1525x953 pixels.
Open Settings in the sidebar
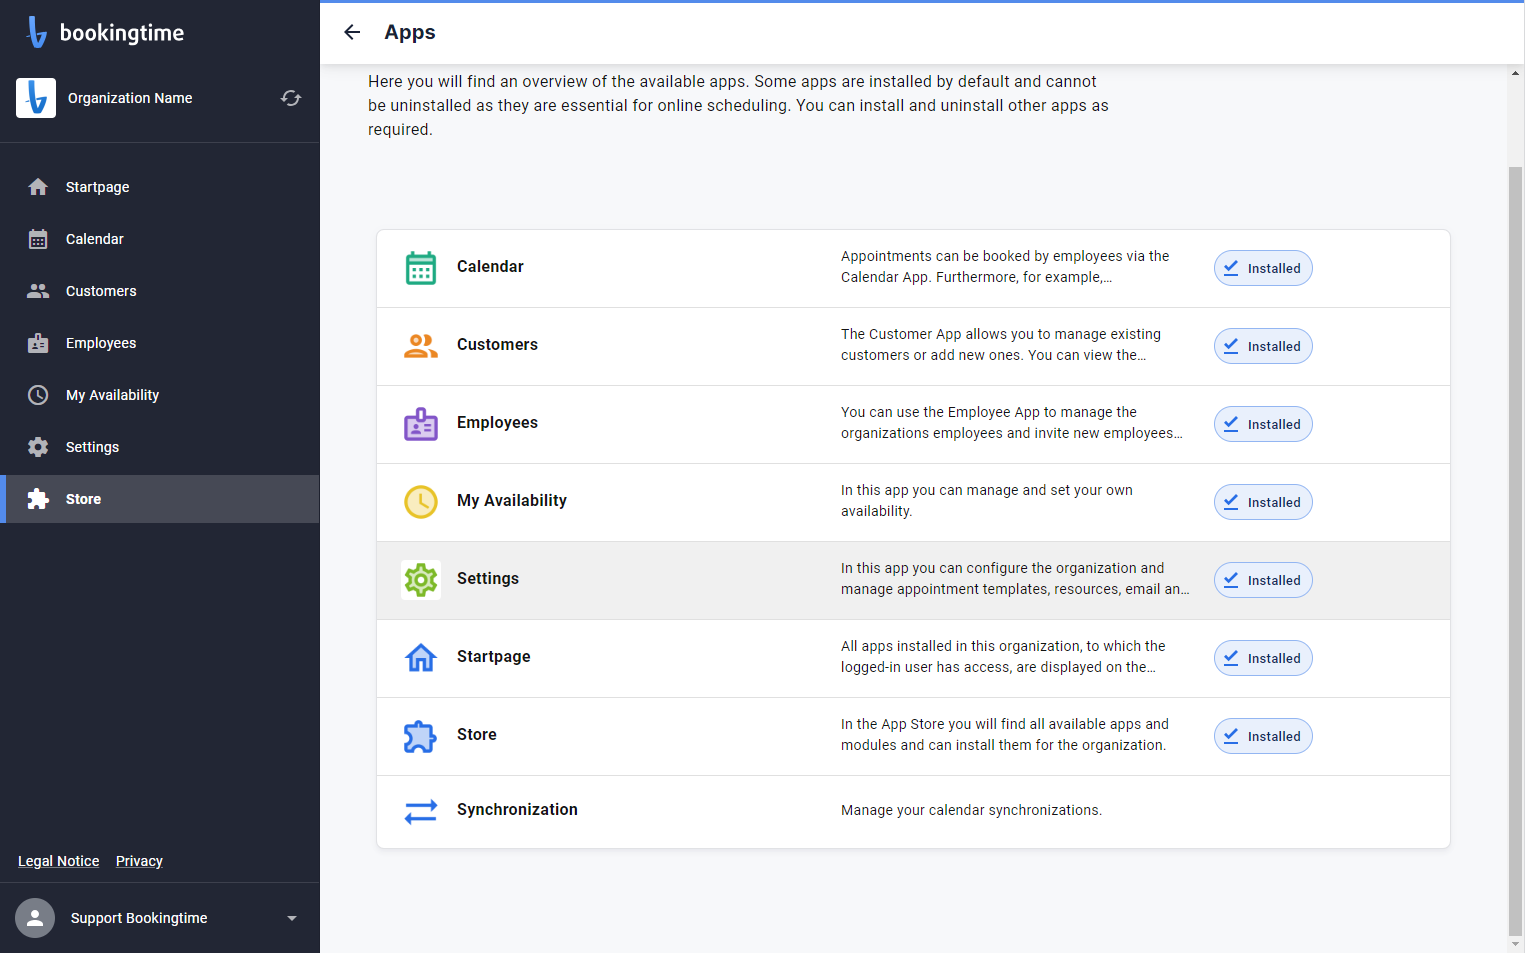(160, 447)
